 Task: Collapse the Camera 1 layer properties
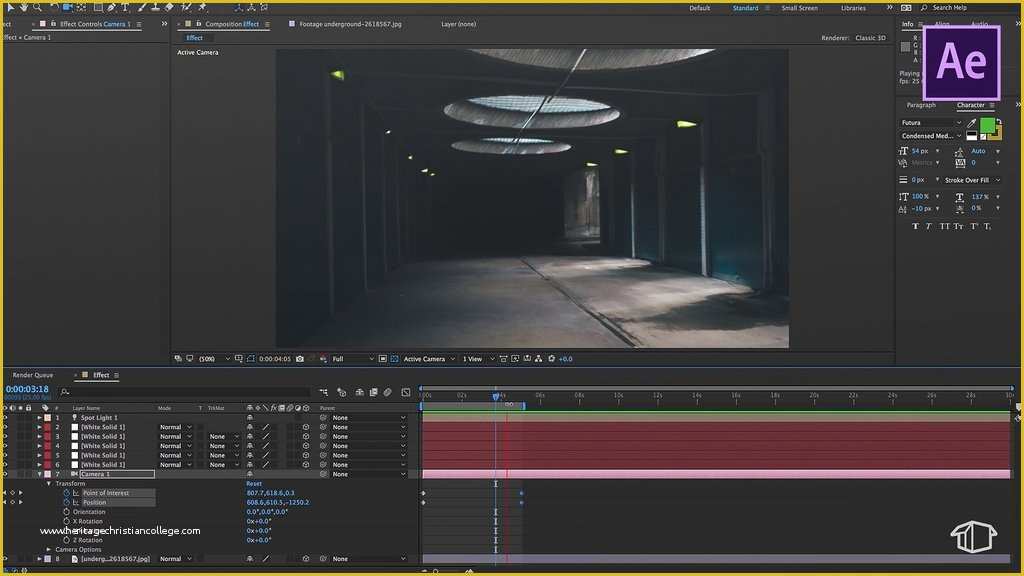tap(39, 474)
